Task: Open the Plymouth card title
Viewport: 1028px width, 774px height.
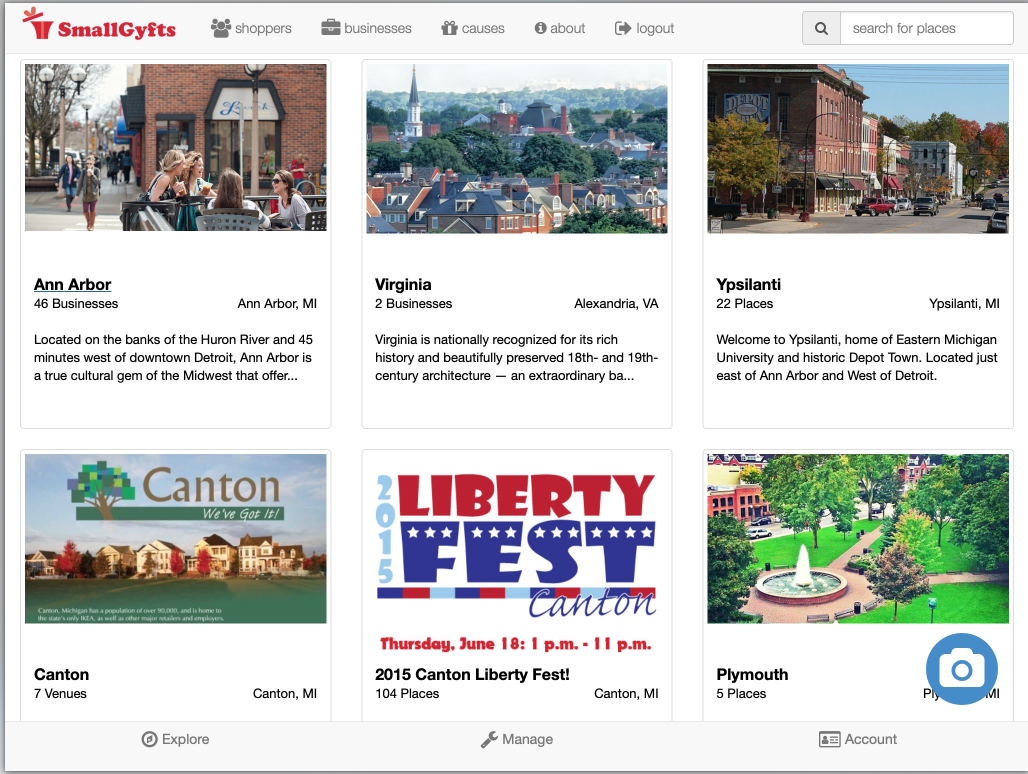Action: pos(752,674)
